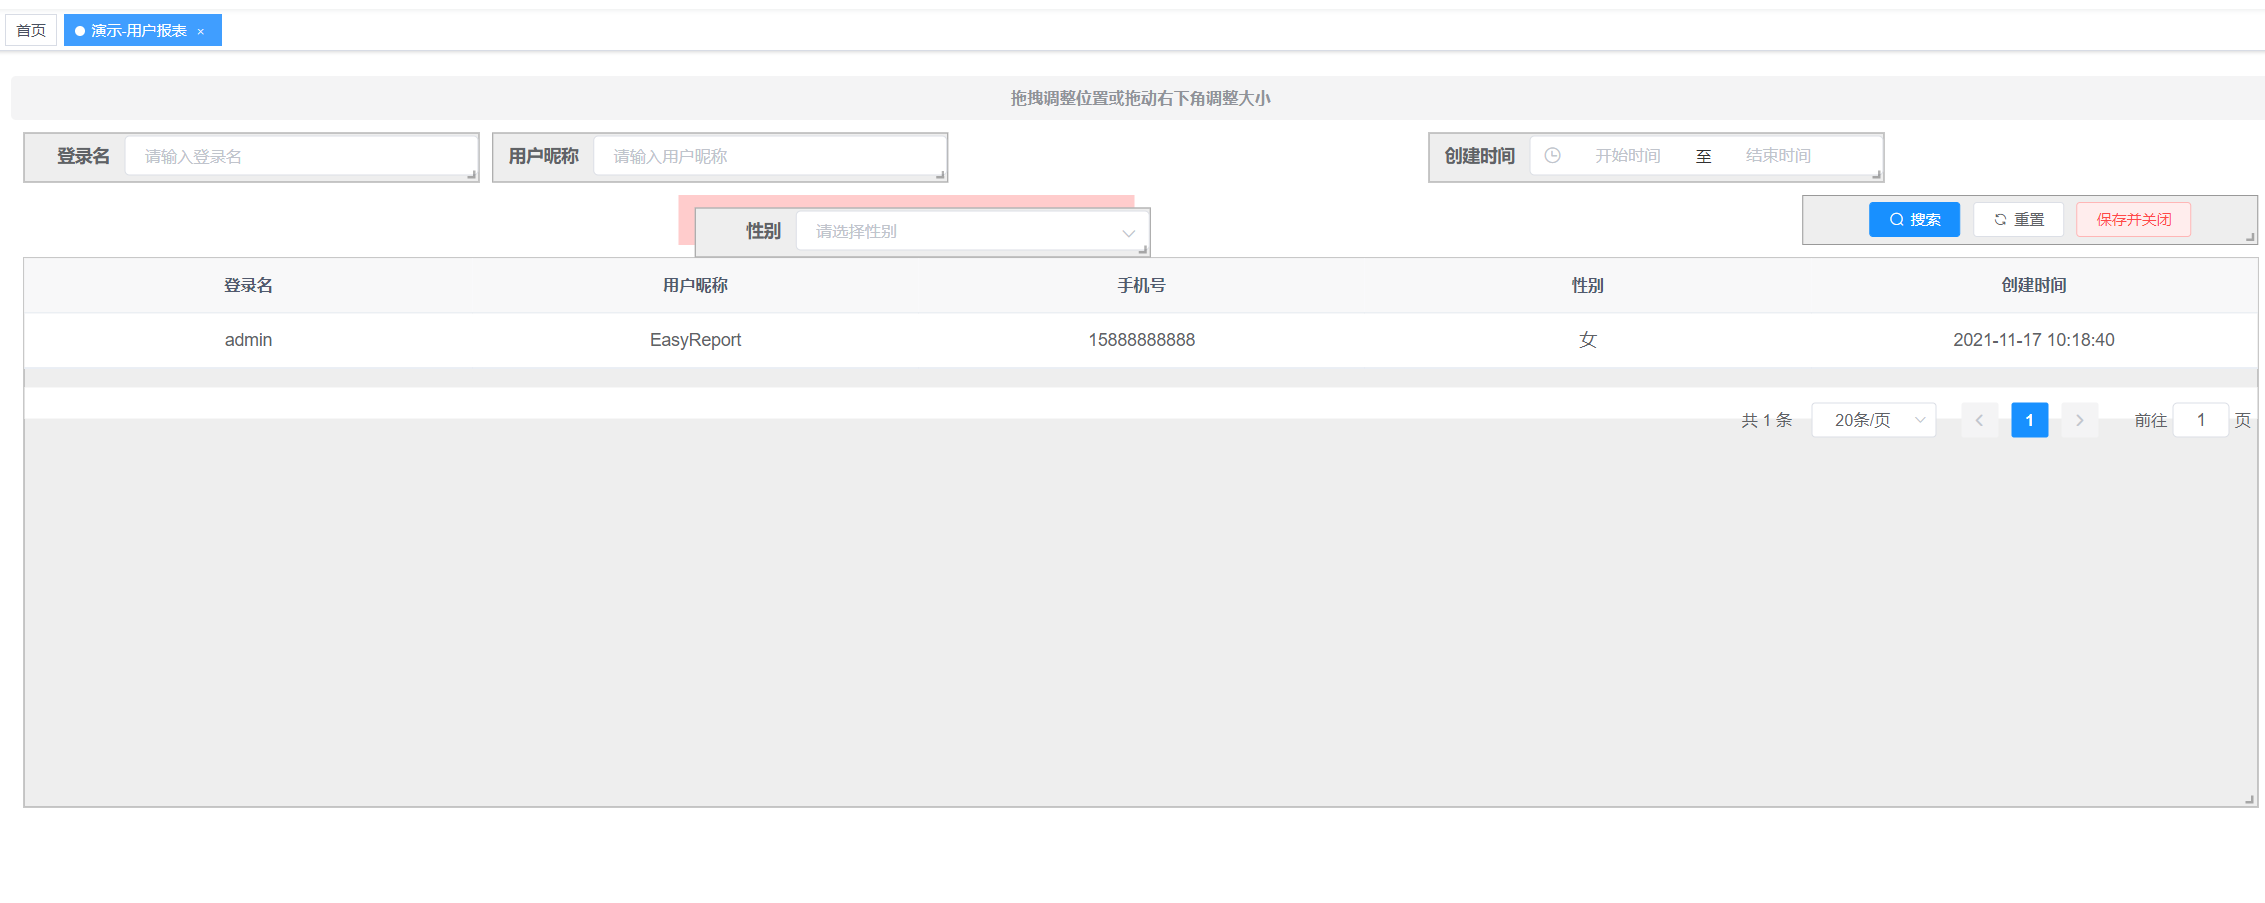Click the 保存并关闭 button
Image resolution: width=2265 pixels, height=903 pixels.
(x=2133, y=219)
